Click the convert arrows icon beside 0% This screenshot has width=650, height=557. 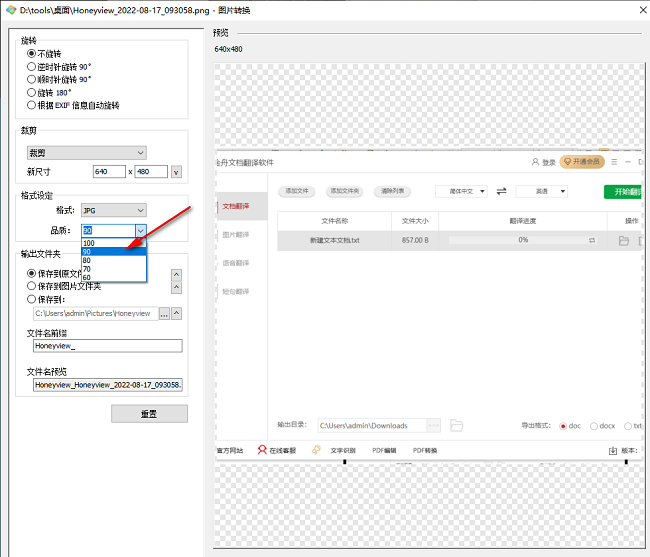592,240
